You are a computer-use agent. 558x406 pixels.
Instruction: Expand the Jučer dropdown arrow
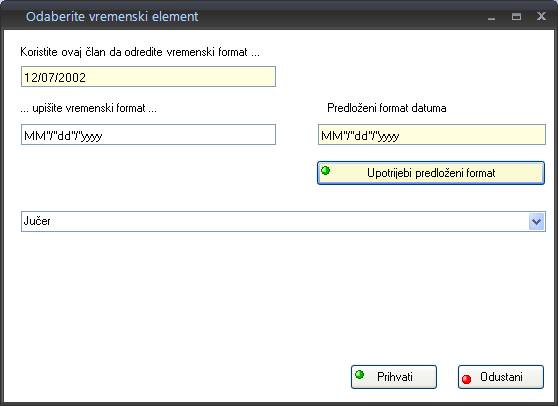(537, 222)
